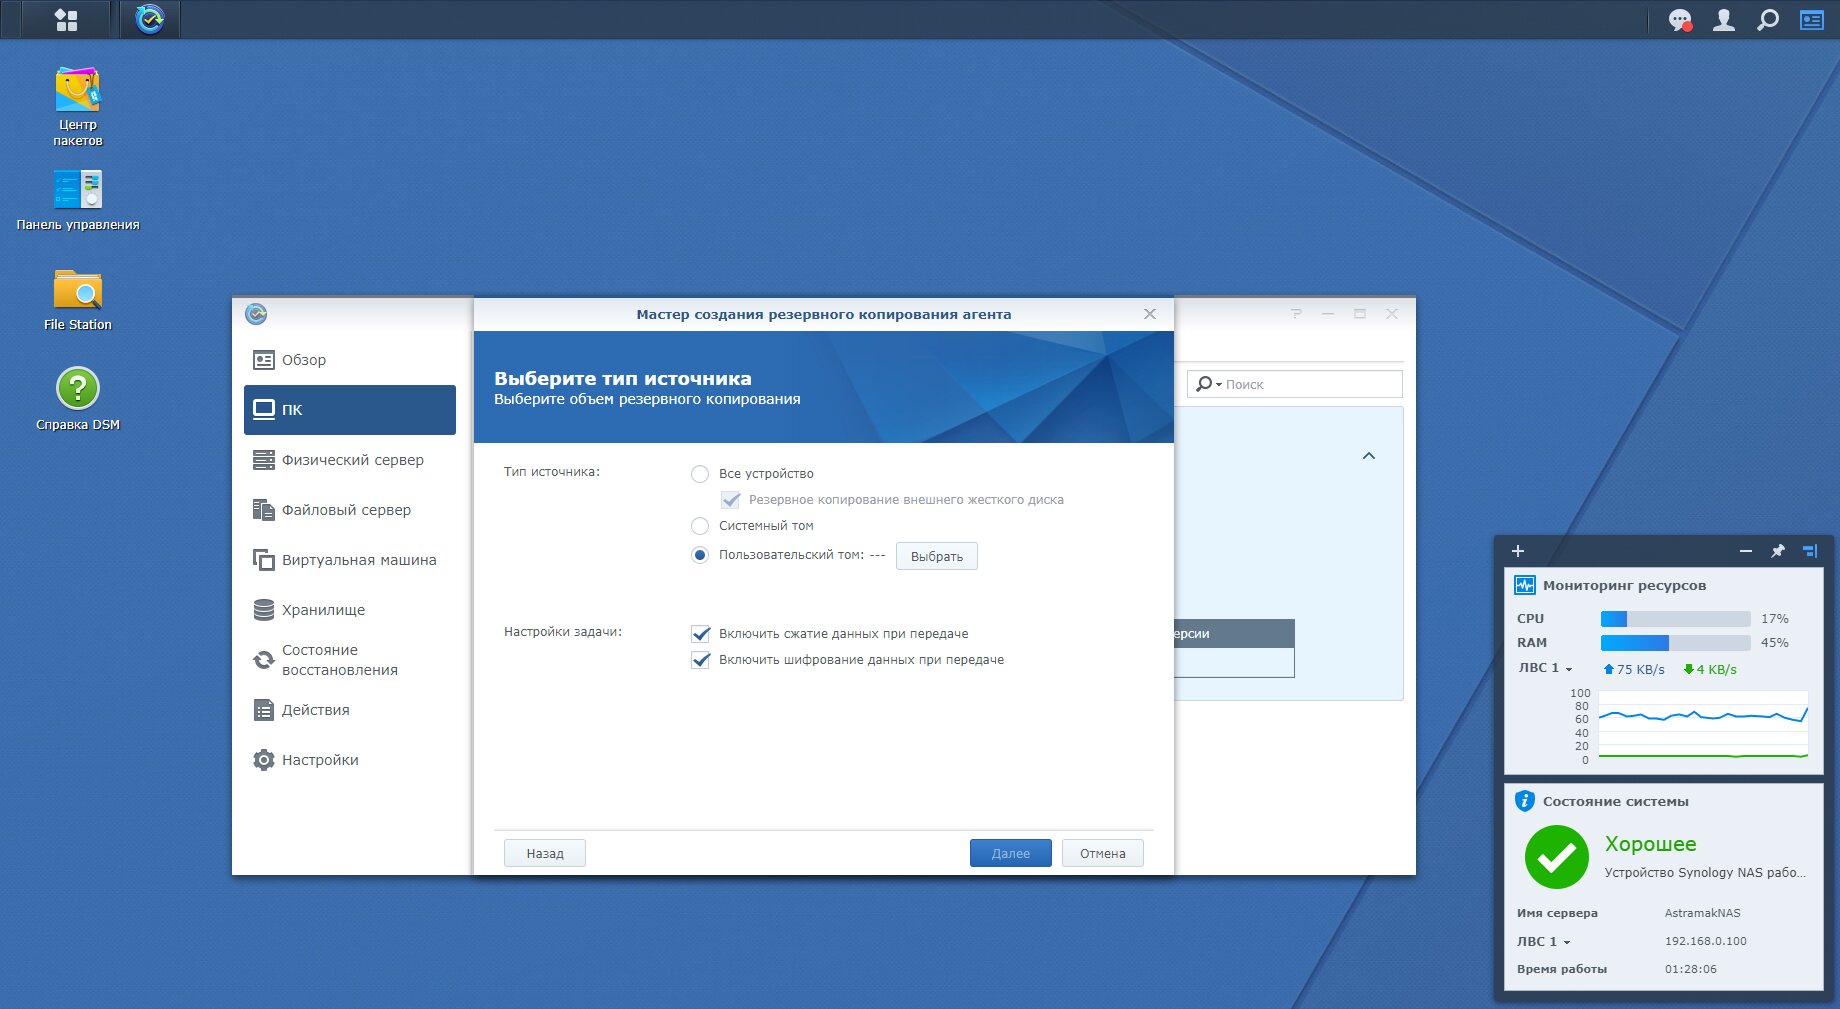Viewport: 1840px width, 1009px height.
Task: Select the Системный том radio option
Action: [x=700, y=526]
